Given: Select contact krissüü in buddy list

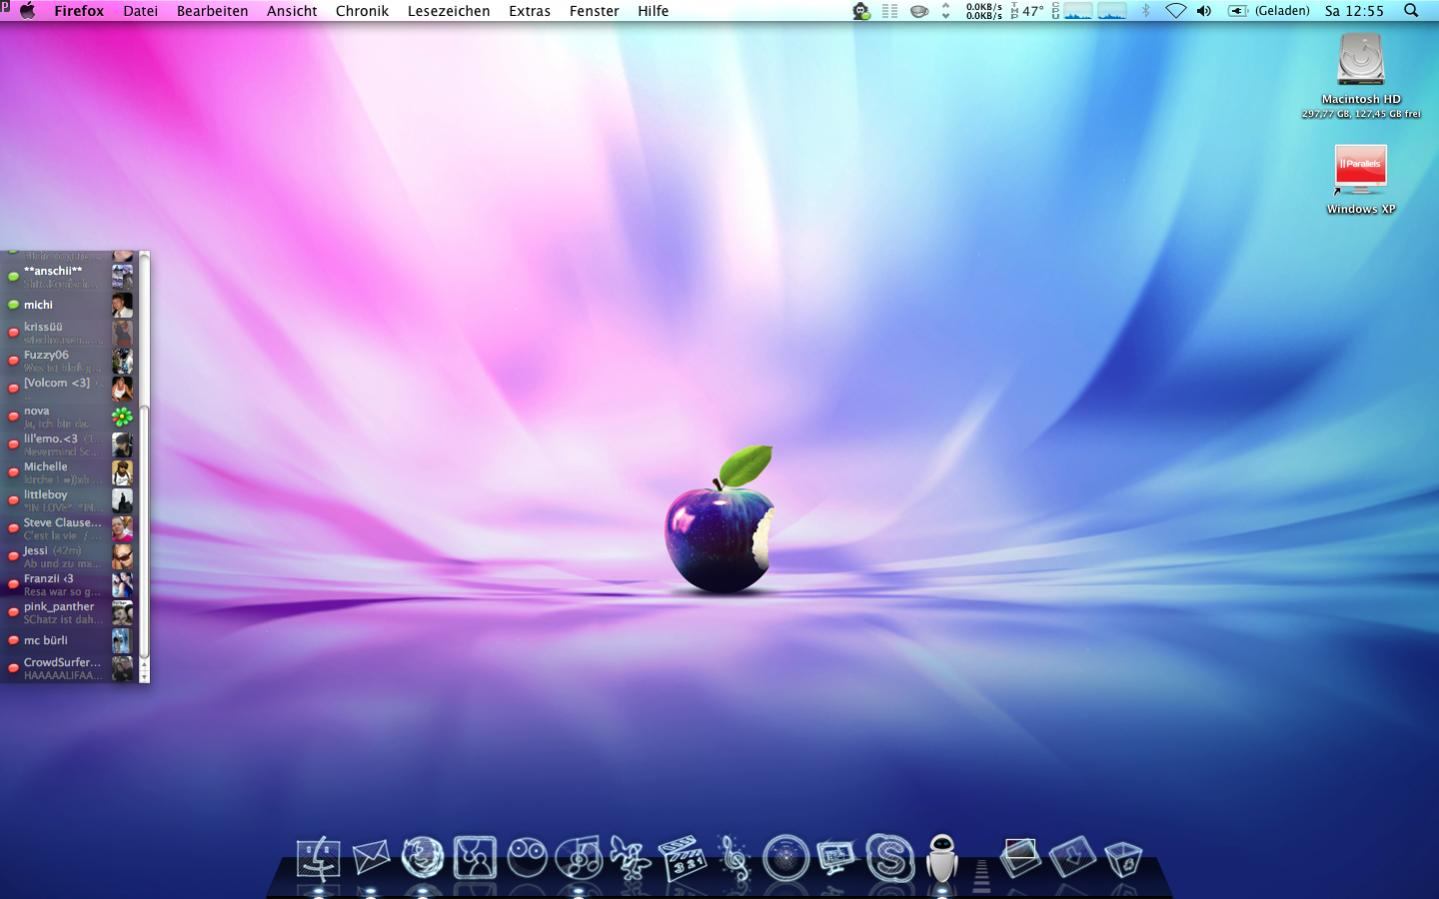Looking at the screenshot, I should coord(68,333).
